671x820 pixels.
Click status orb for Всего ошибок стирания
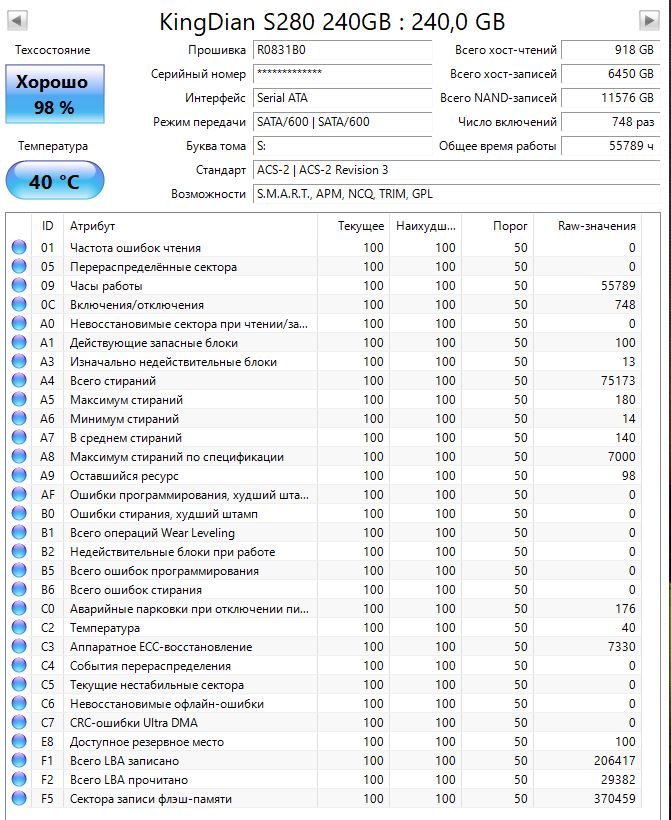coord(19,589)
